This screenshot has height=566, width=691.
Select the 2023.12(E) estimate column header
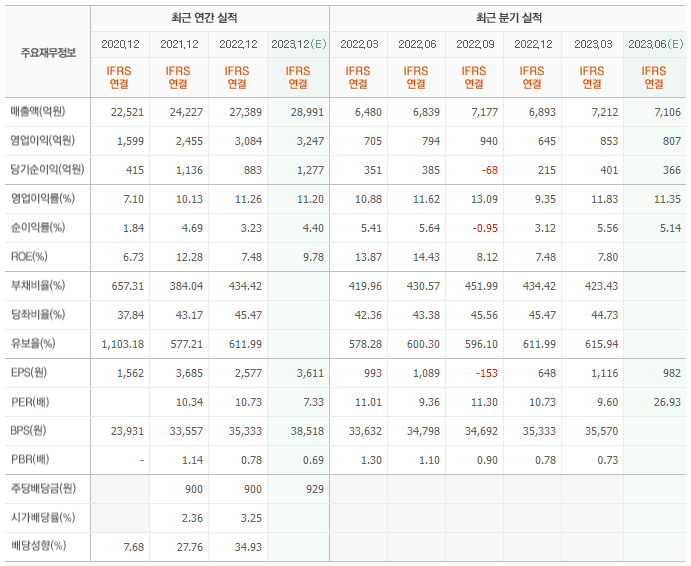pos(299,44)
